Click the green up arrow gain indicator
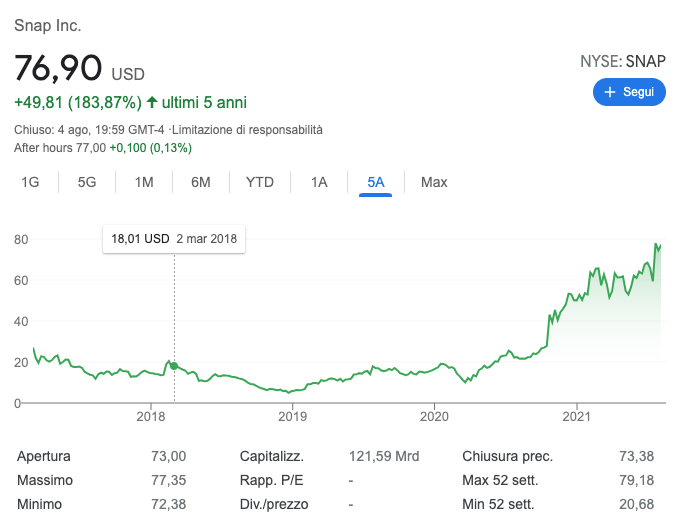 tap(152, 102)
